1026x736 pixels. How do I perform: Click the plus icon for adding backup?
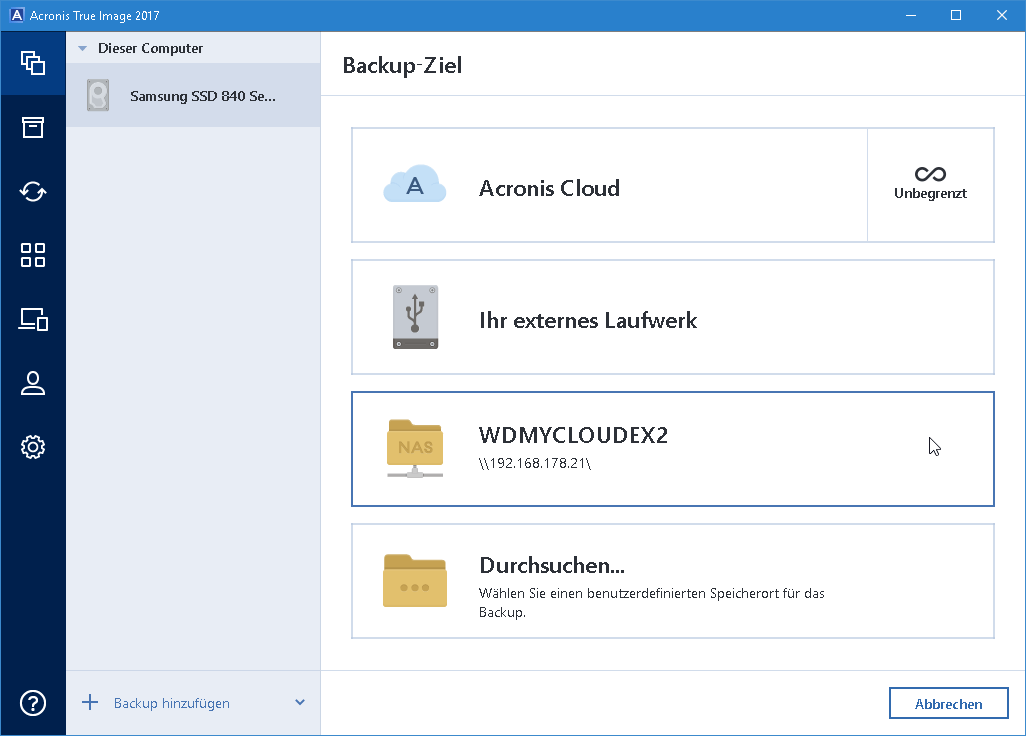coord(90,703)
